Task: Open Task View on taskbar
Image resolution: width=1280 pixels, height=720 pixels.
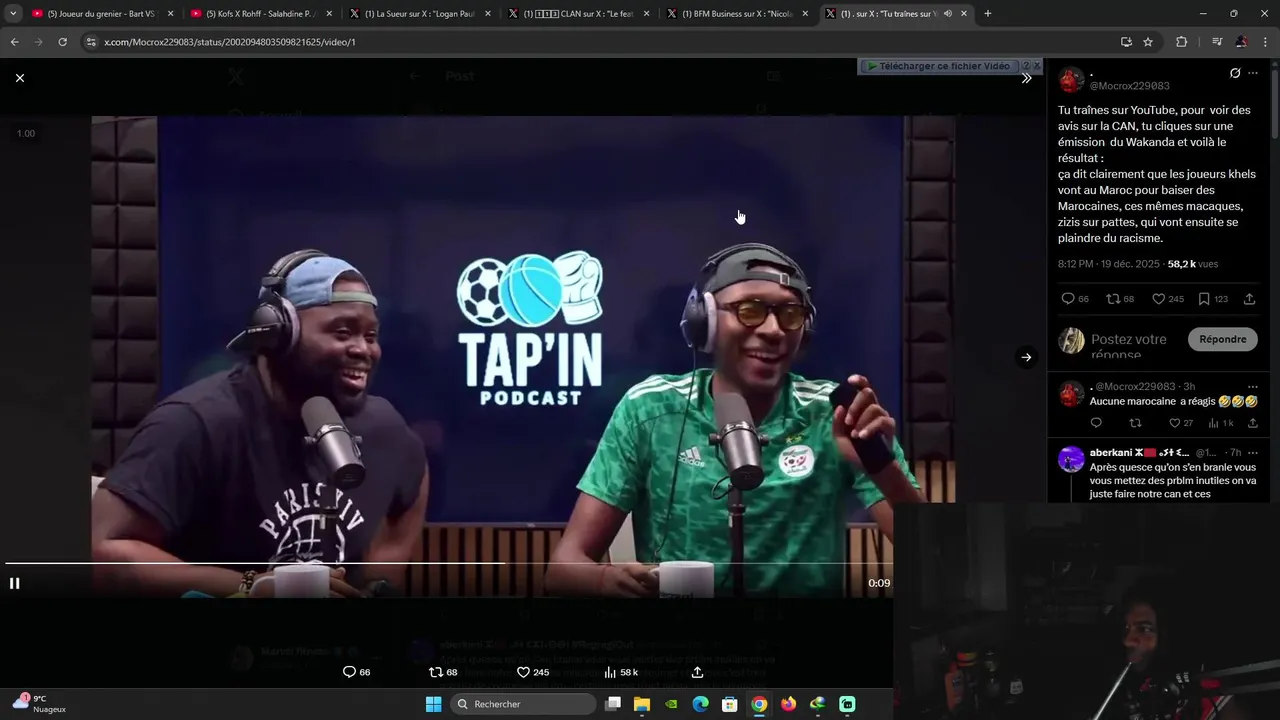Action: (613, 704)
